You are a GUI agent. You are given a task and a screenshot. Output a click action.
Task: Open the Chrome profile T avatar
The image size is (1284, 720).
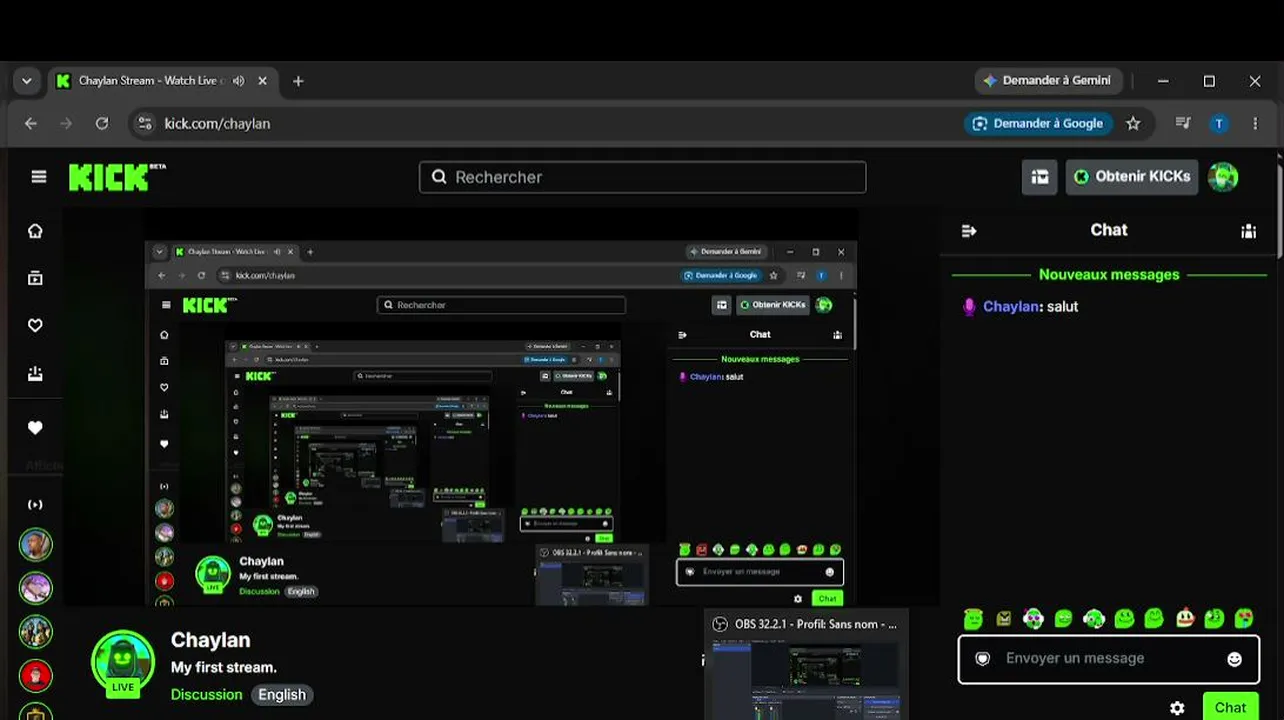pos(1218,123)
